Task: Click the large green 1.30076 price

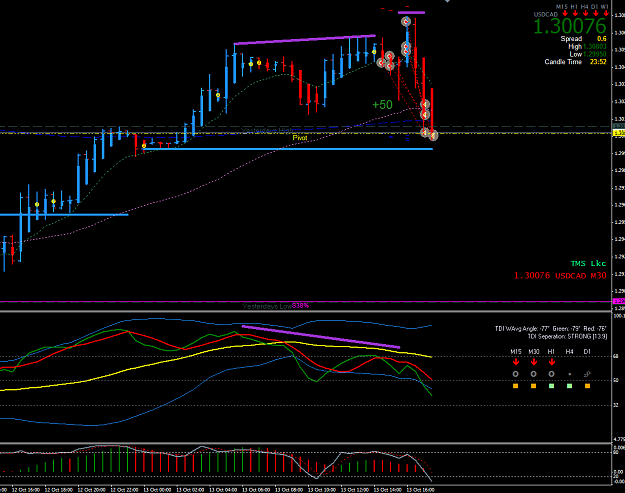Action: 570,26
